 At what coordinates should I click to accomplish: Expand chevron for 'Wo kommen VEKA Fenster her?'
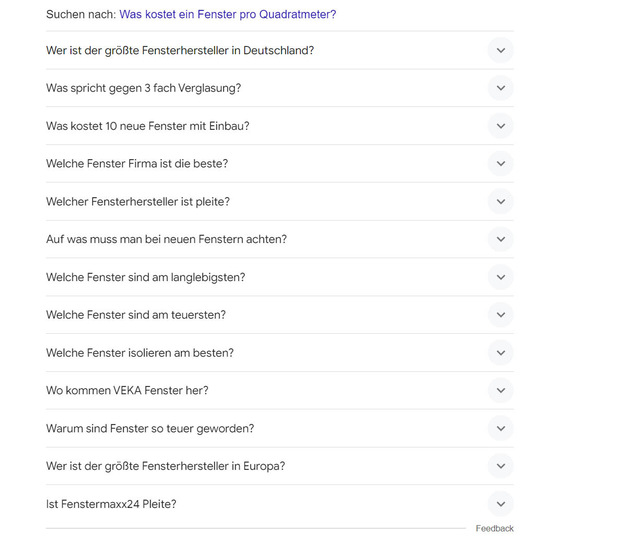click(x=501, y=391)
